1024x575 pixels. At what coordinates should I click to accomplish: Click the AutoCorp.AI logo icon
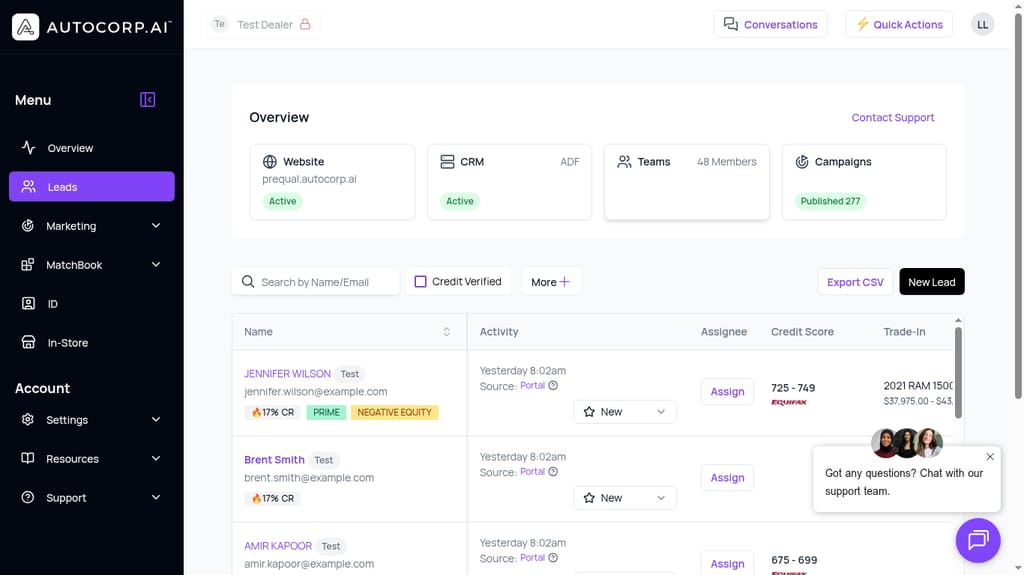pos(25,27)
